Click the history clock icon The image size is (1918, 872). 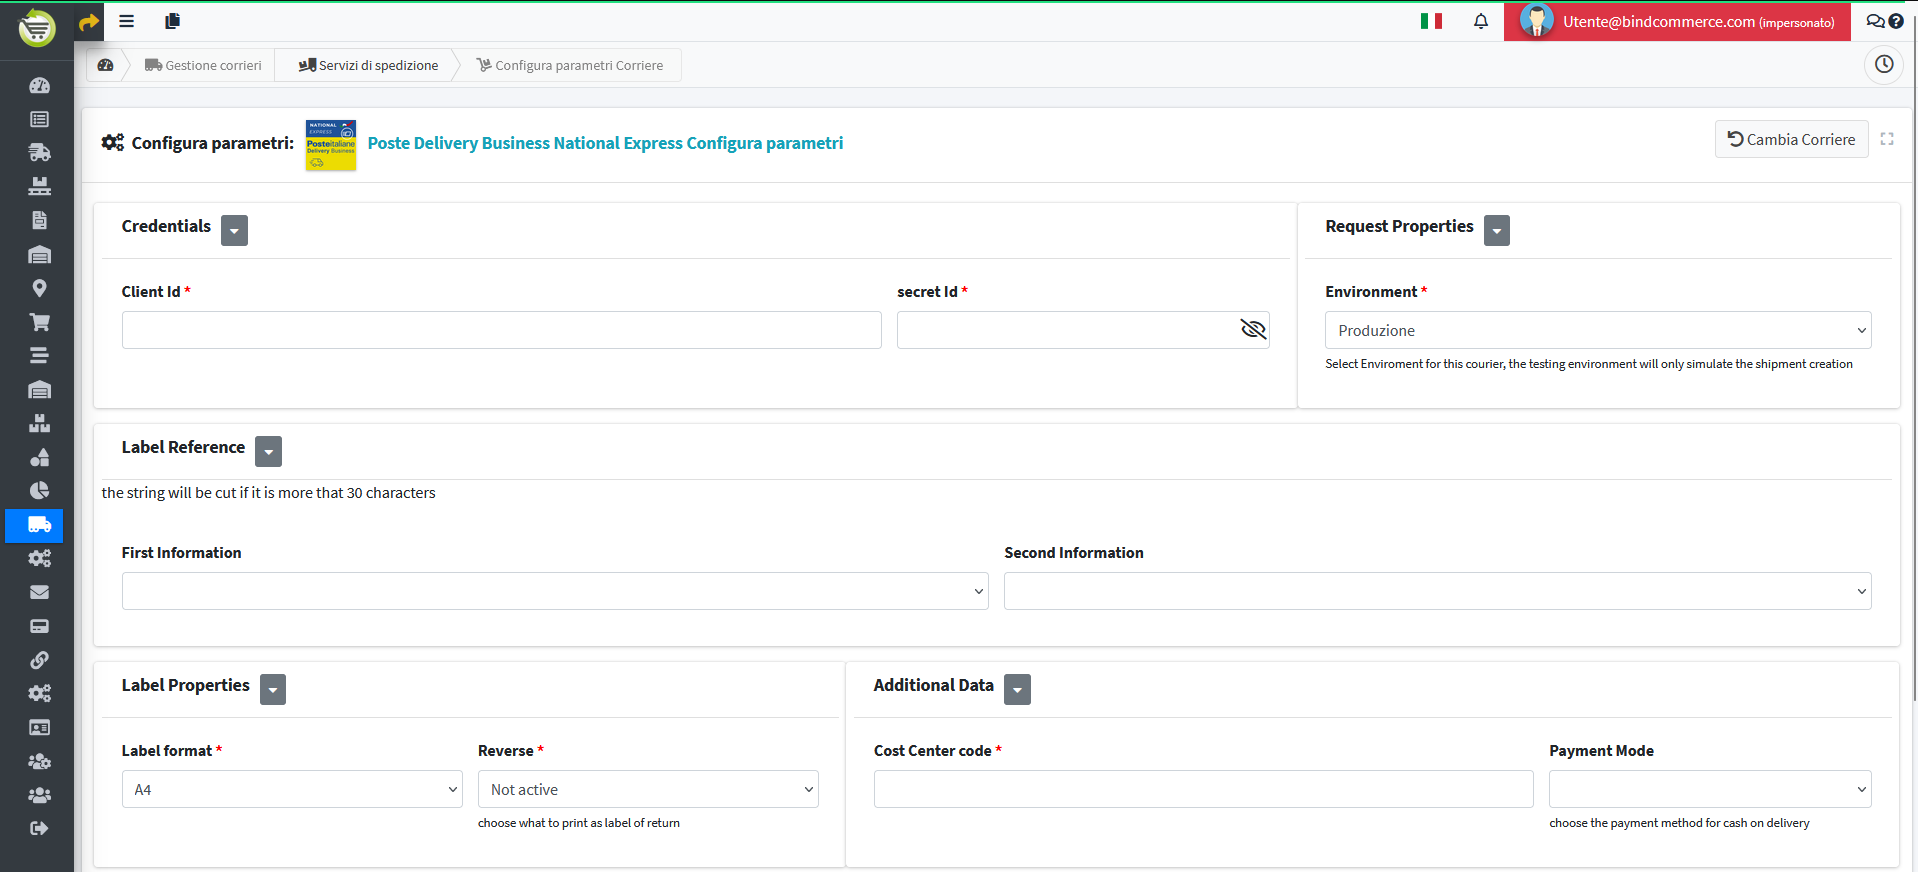tap(1883, 65)
